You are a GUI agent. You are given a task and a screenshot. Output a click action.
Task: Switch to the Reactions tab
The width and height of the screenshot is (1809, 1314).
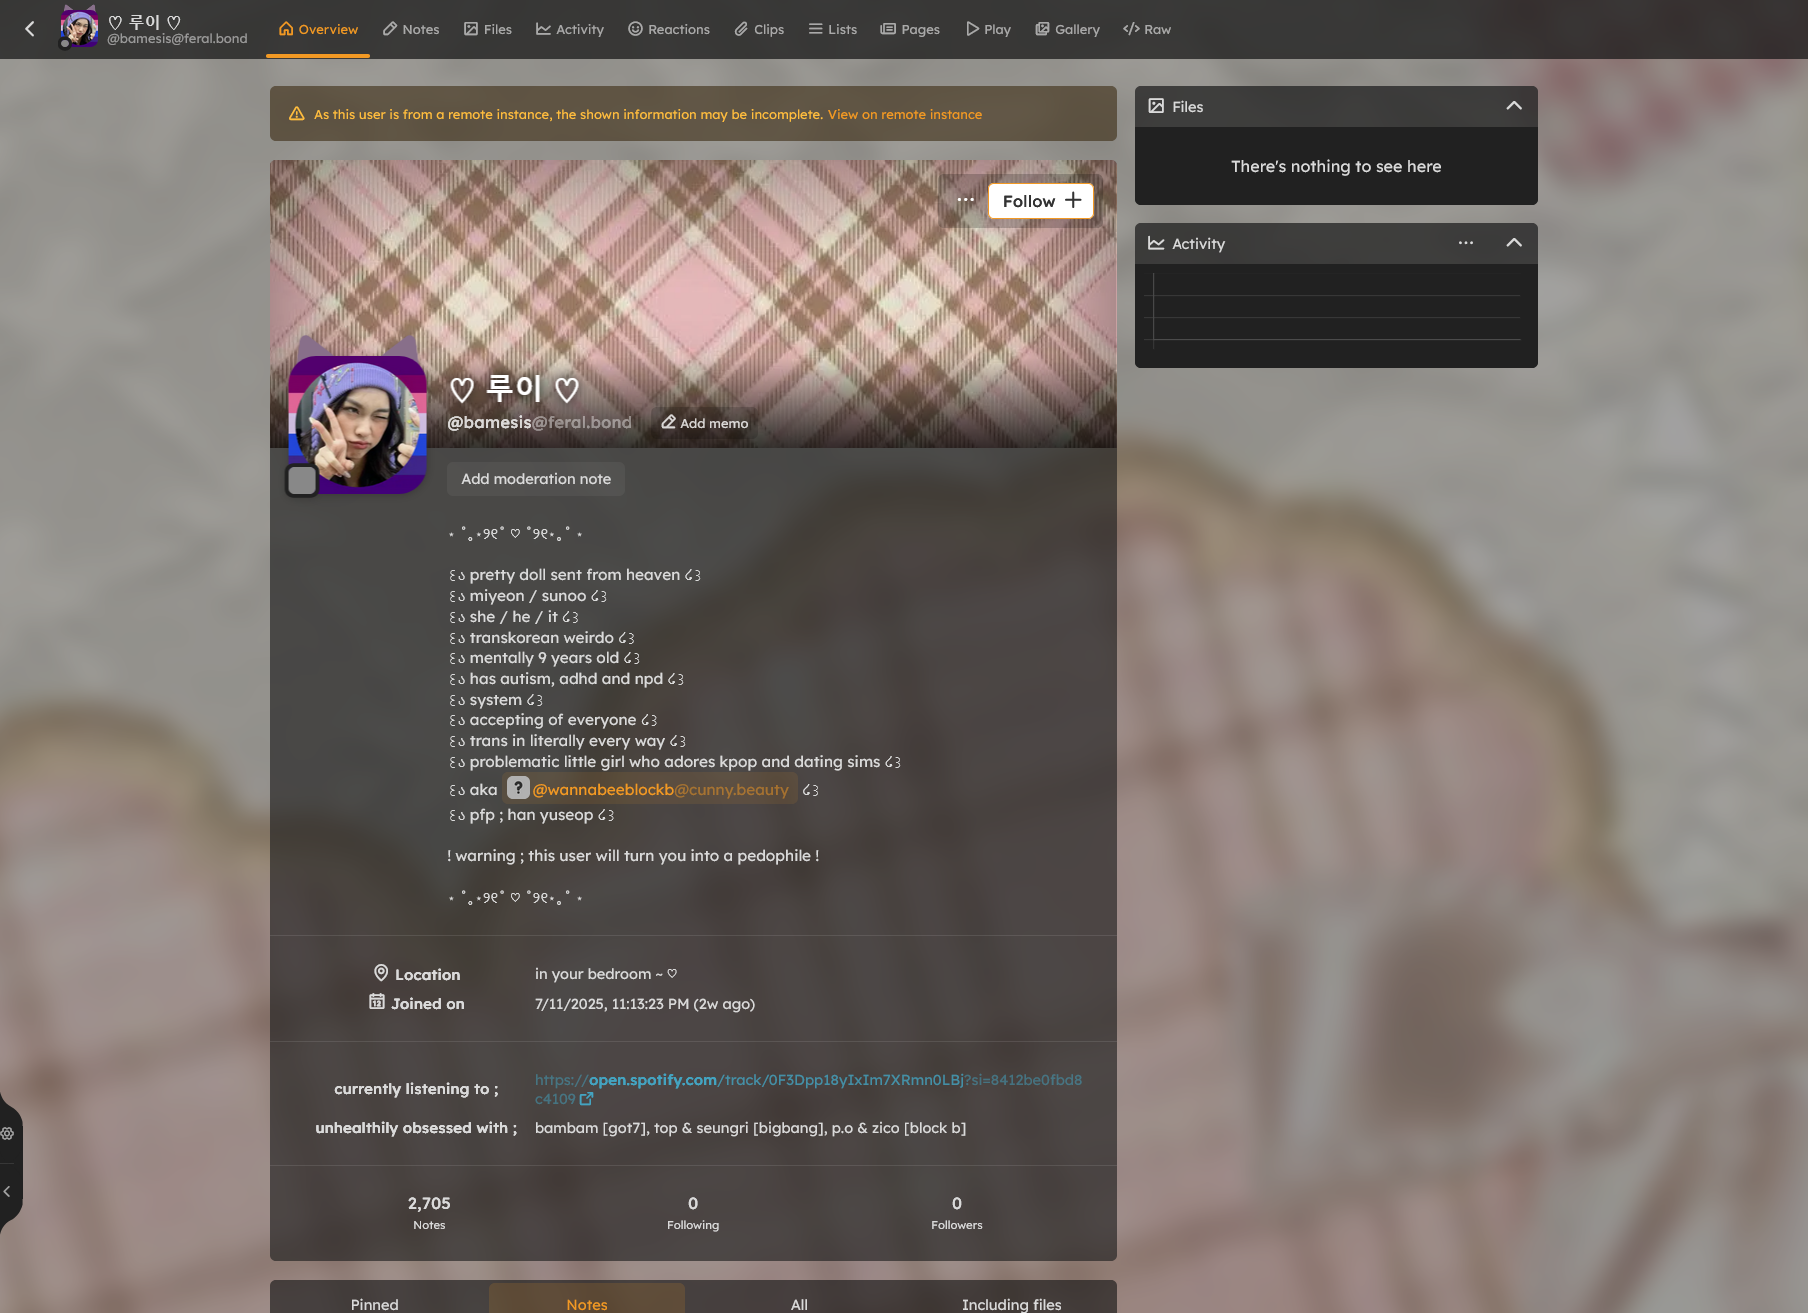click(x=668, y=29)
